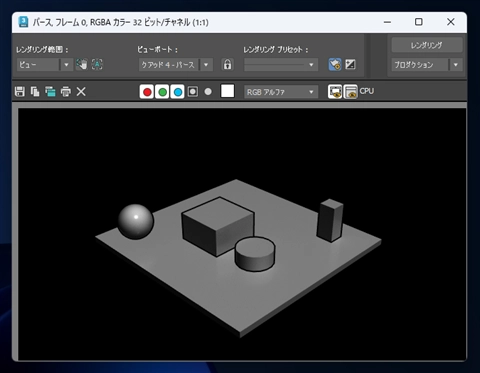Print the rendered image

pyautogui.click(x=66, y=91)
